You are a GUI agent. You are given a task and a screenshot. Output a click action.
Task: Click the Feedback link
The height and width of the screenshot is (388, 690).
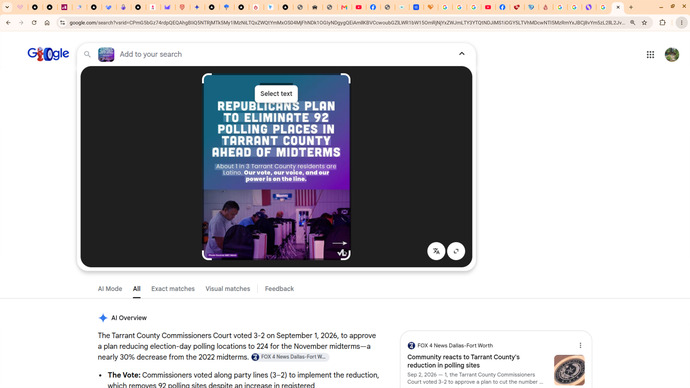(279, 289)
